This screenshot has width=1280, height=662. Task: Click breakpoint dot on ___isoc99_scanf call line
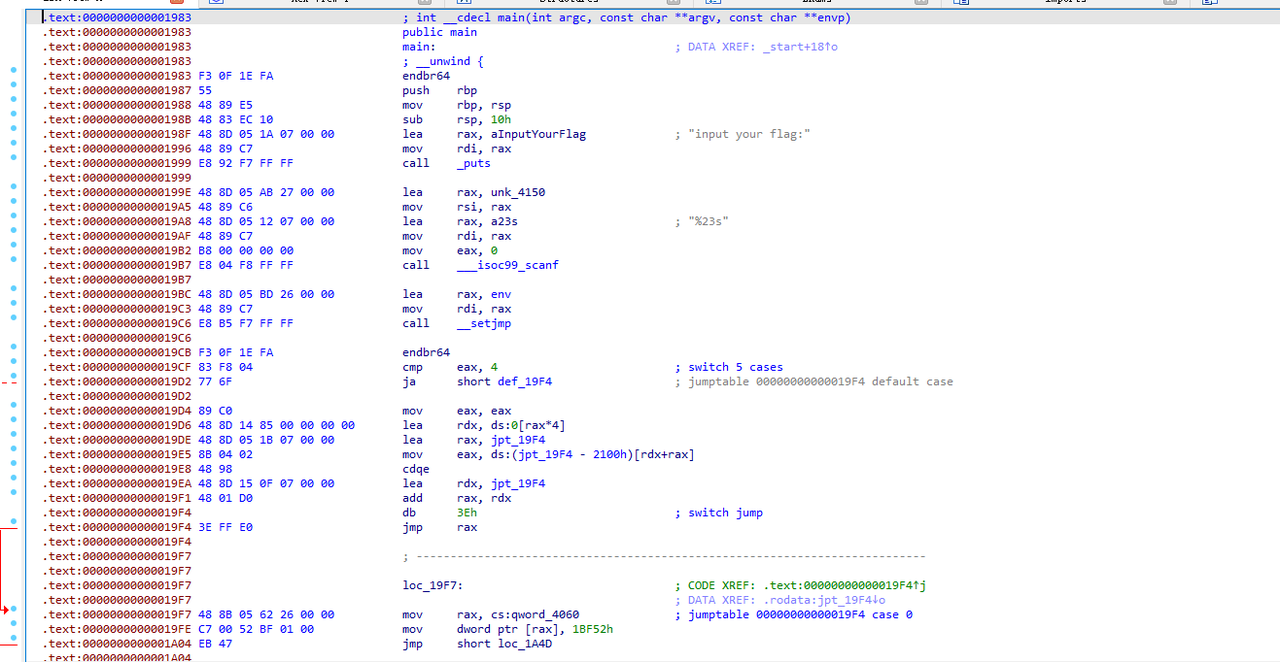tap(13, 265)
